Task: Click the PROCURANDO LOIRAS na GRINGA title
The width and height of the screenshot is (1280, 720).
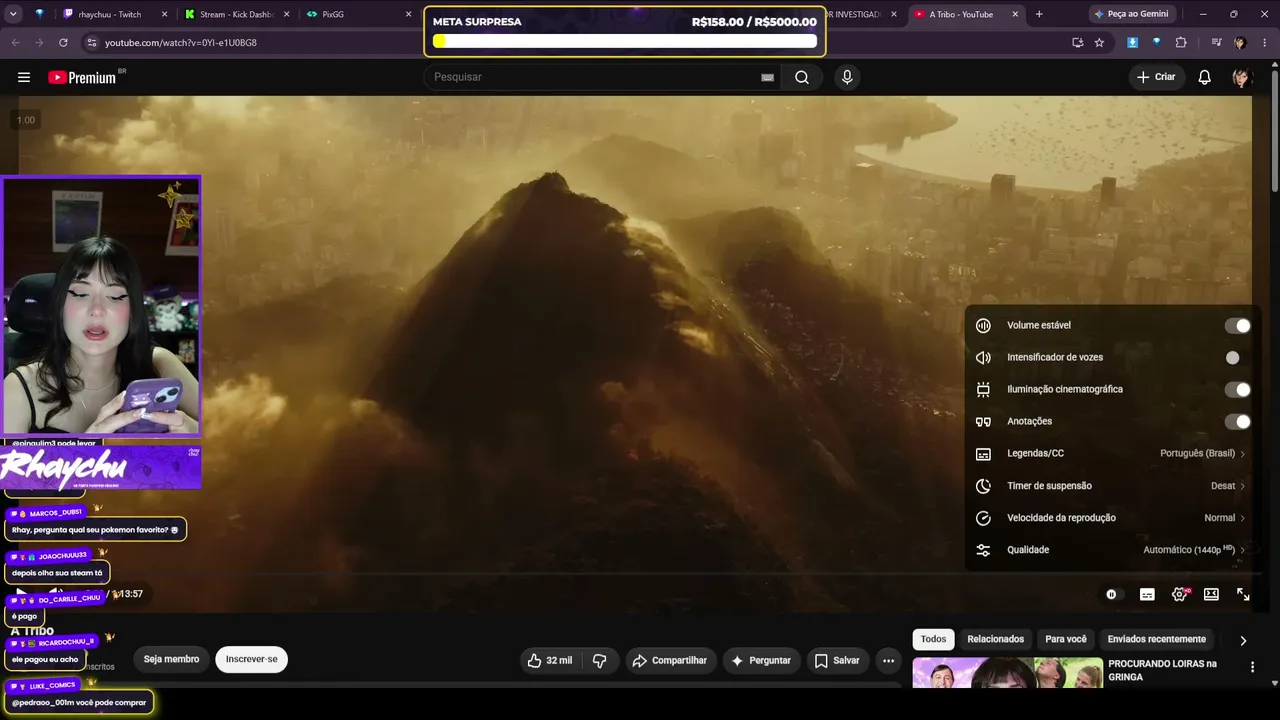Action: click(1162, 670)
